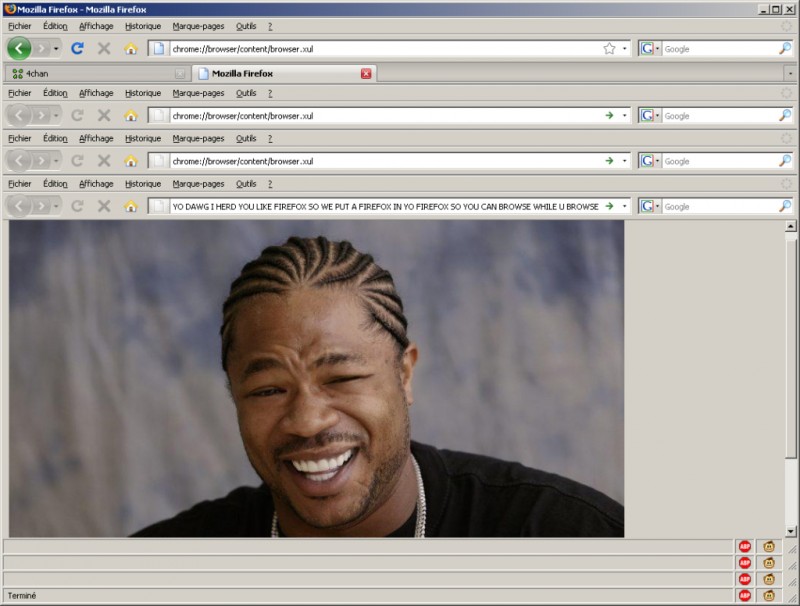Click the Terminé status text
This screenshot has height=606, width=800.
point(22,595)
